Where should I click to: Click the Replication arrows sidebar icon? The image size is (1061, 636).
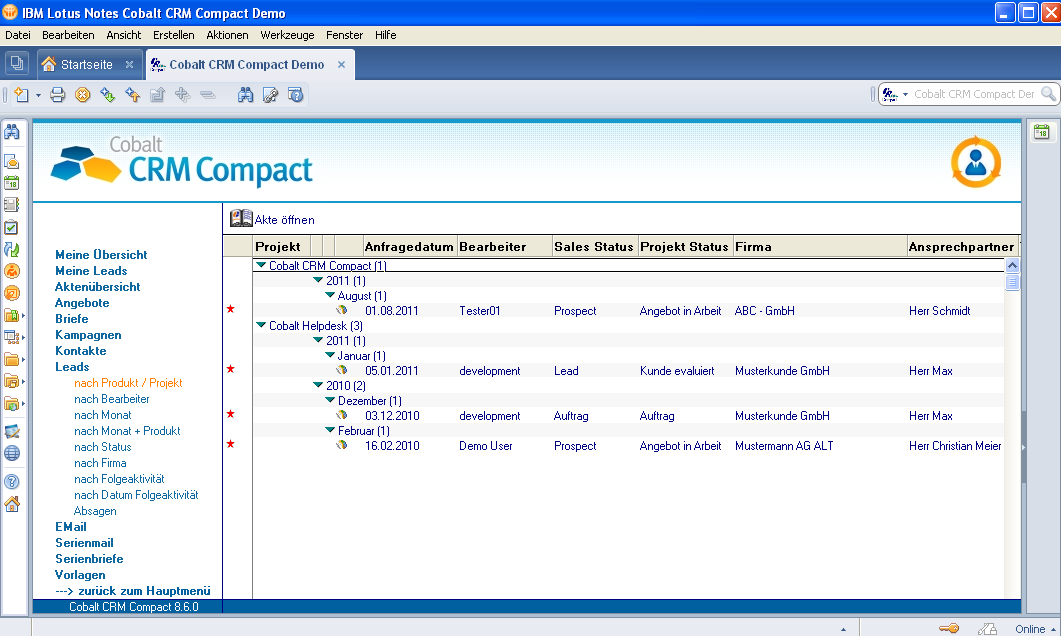12,249
